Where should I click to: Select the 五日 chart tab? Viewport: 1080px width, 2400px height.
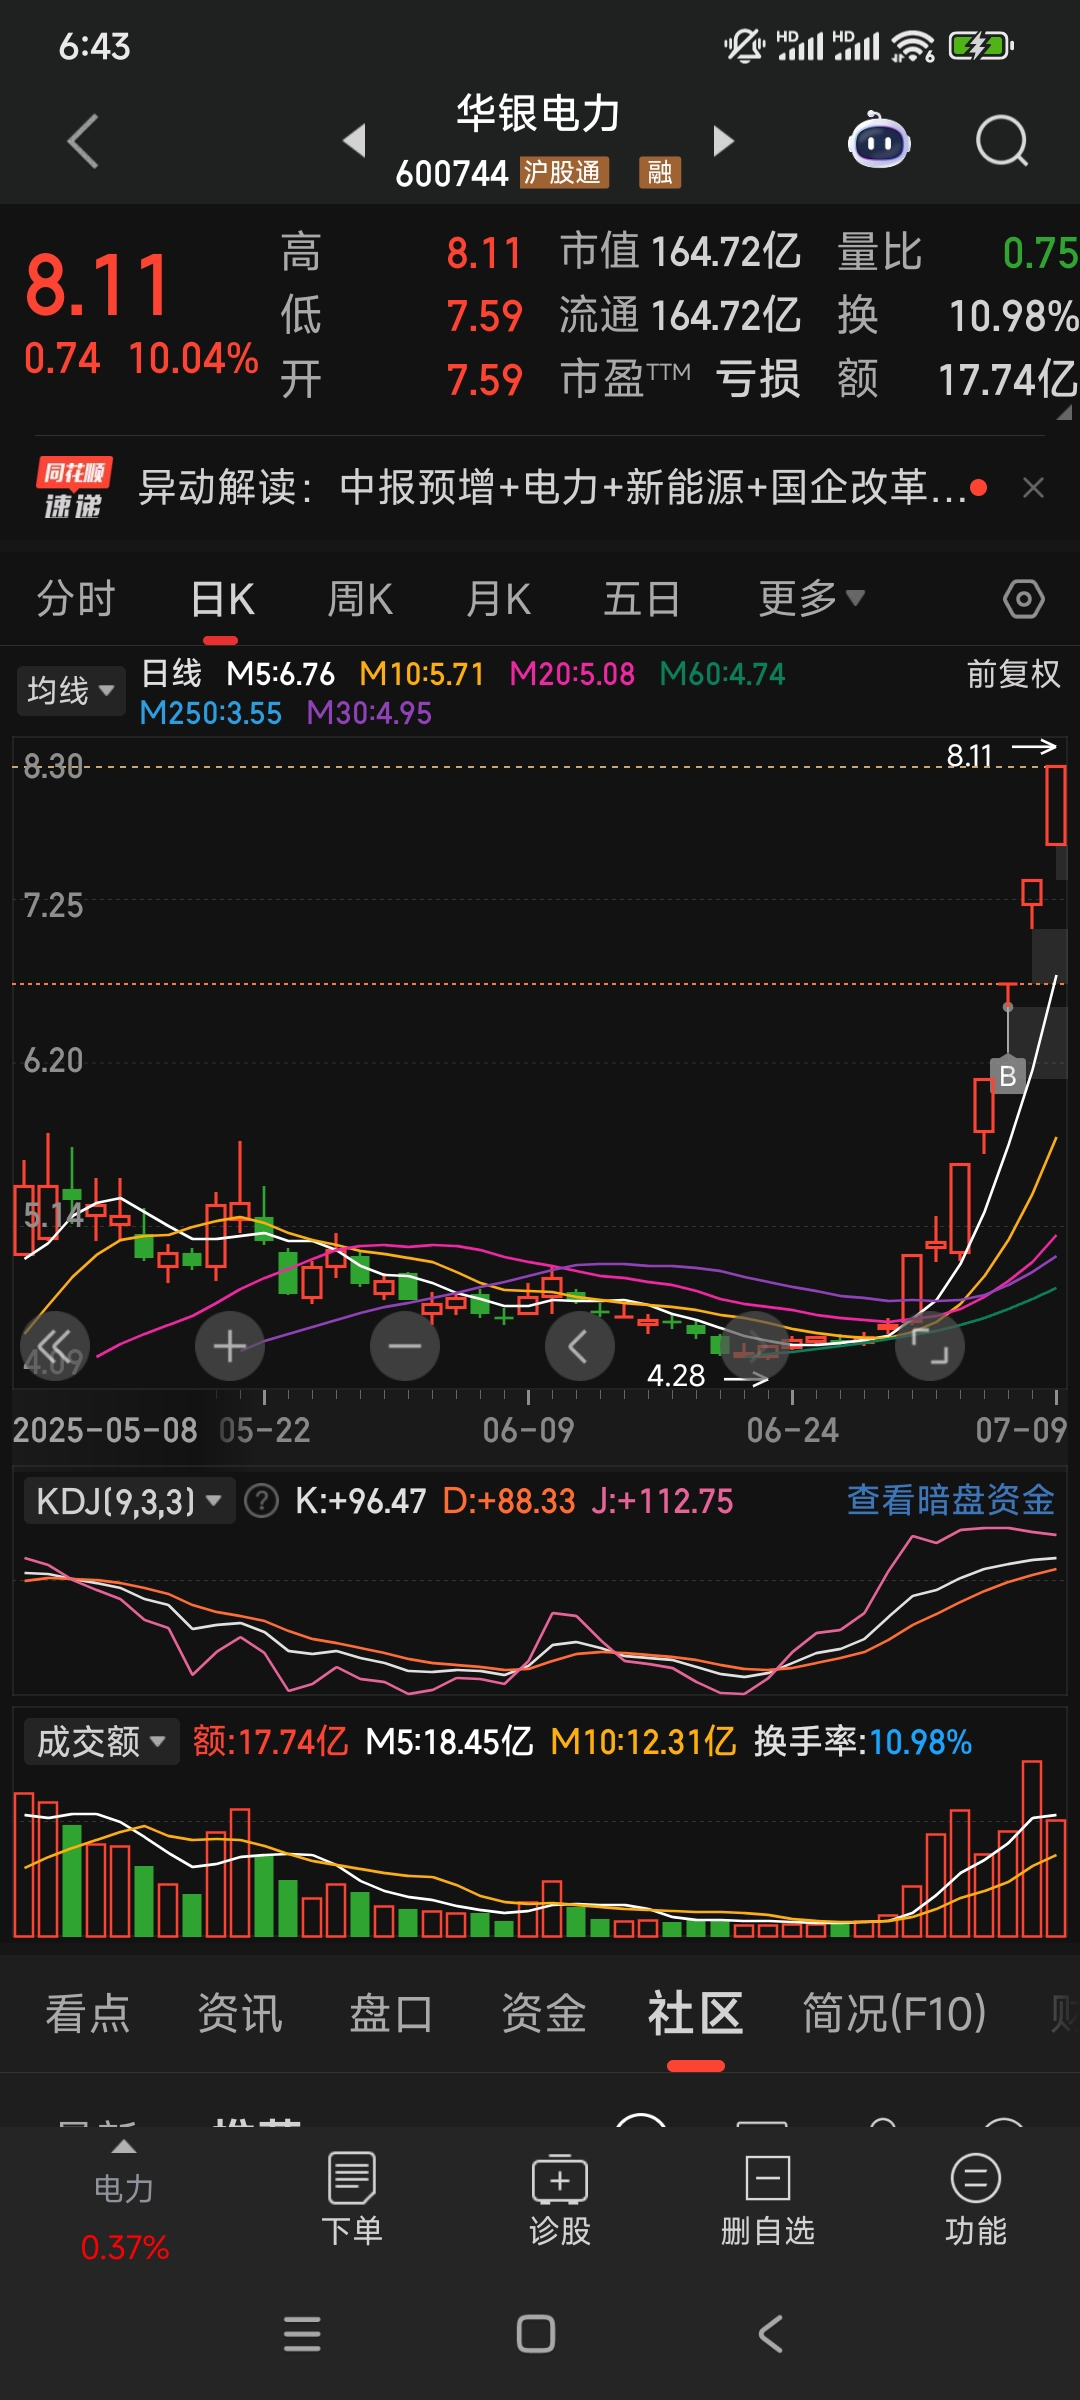[x=642, y=599]
